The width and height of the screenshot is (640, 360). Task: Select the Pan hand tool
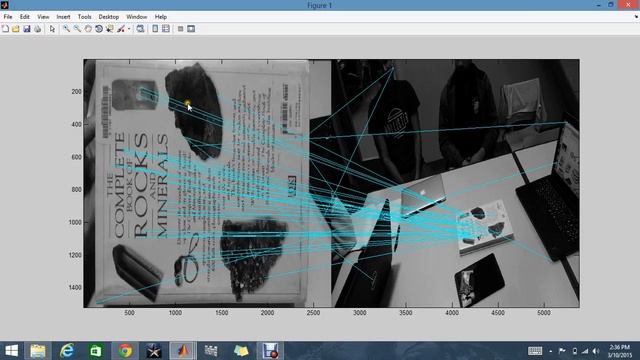coord(88,29)
